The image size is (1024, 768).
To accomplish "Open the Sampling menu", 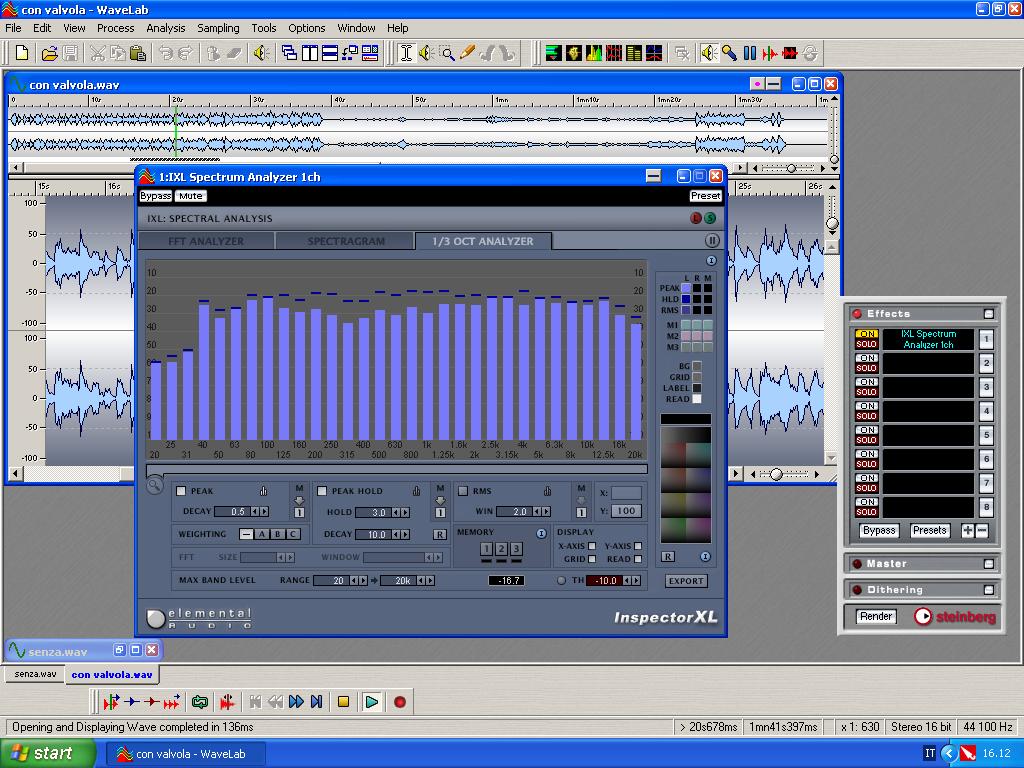I will point(218,28).
